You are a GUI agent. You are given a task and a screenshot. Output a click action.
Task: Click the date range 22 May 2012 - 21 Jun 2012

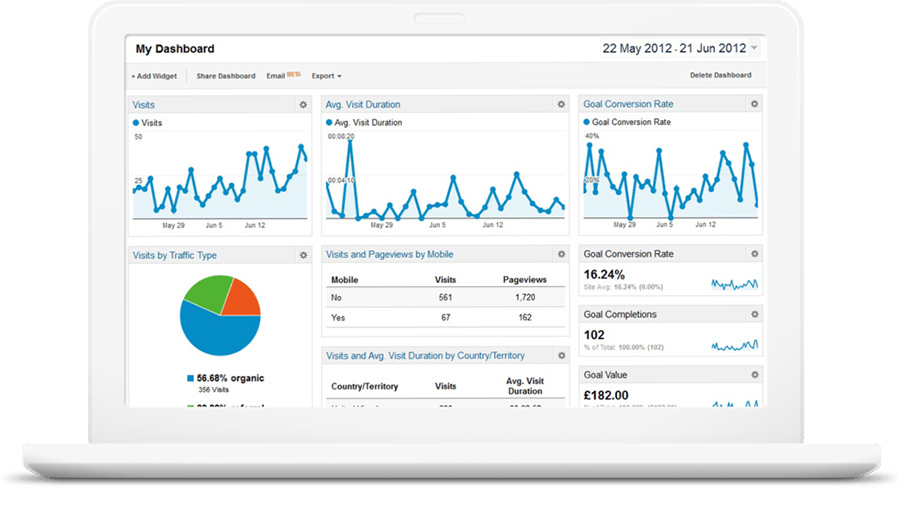[x=674, y=48]
